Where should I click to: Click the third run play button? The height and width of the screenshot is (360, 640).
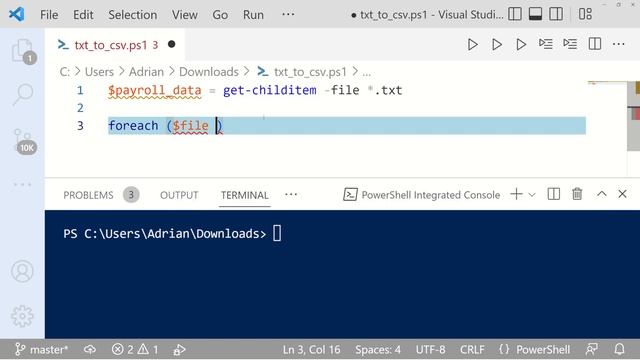[x=521, y=44]
